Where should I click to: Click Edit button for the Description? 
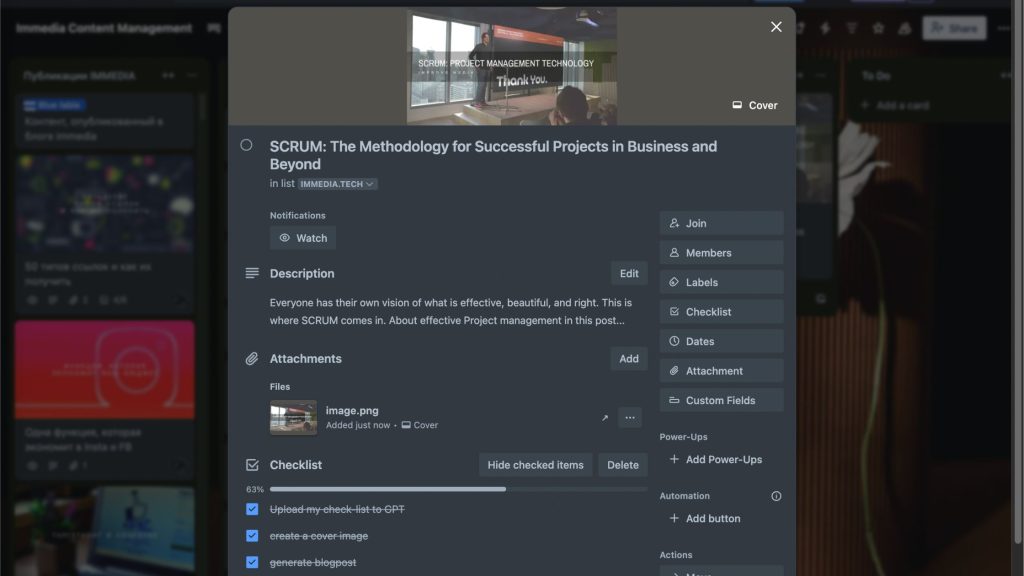point(629,273)
